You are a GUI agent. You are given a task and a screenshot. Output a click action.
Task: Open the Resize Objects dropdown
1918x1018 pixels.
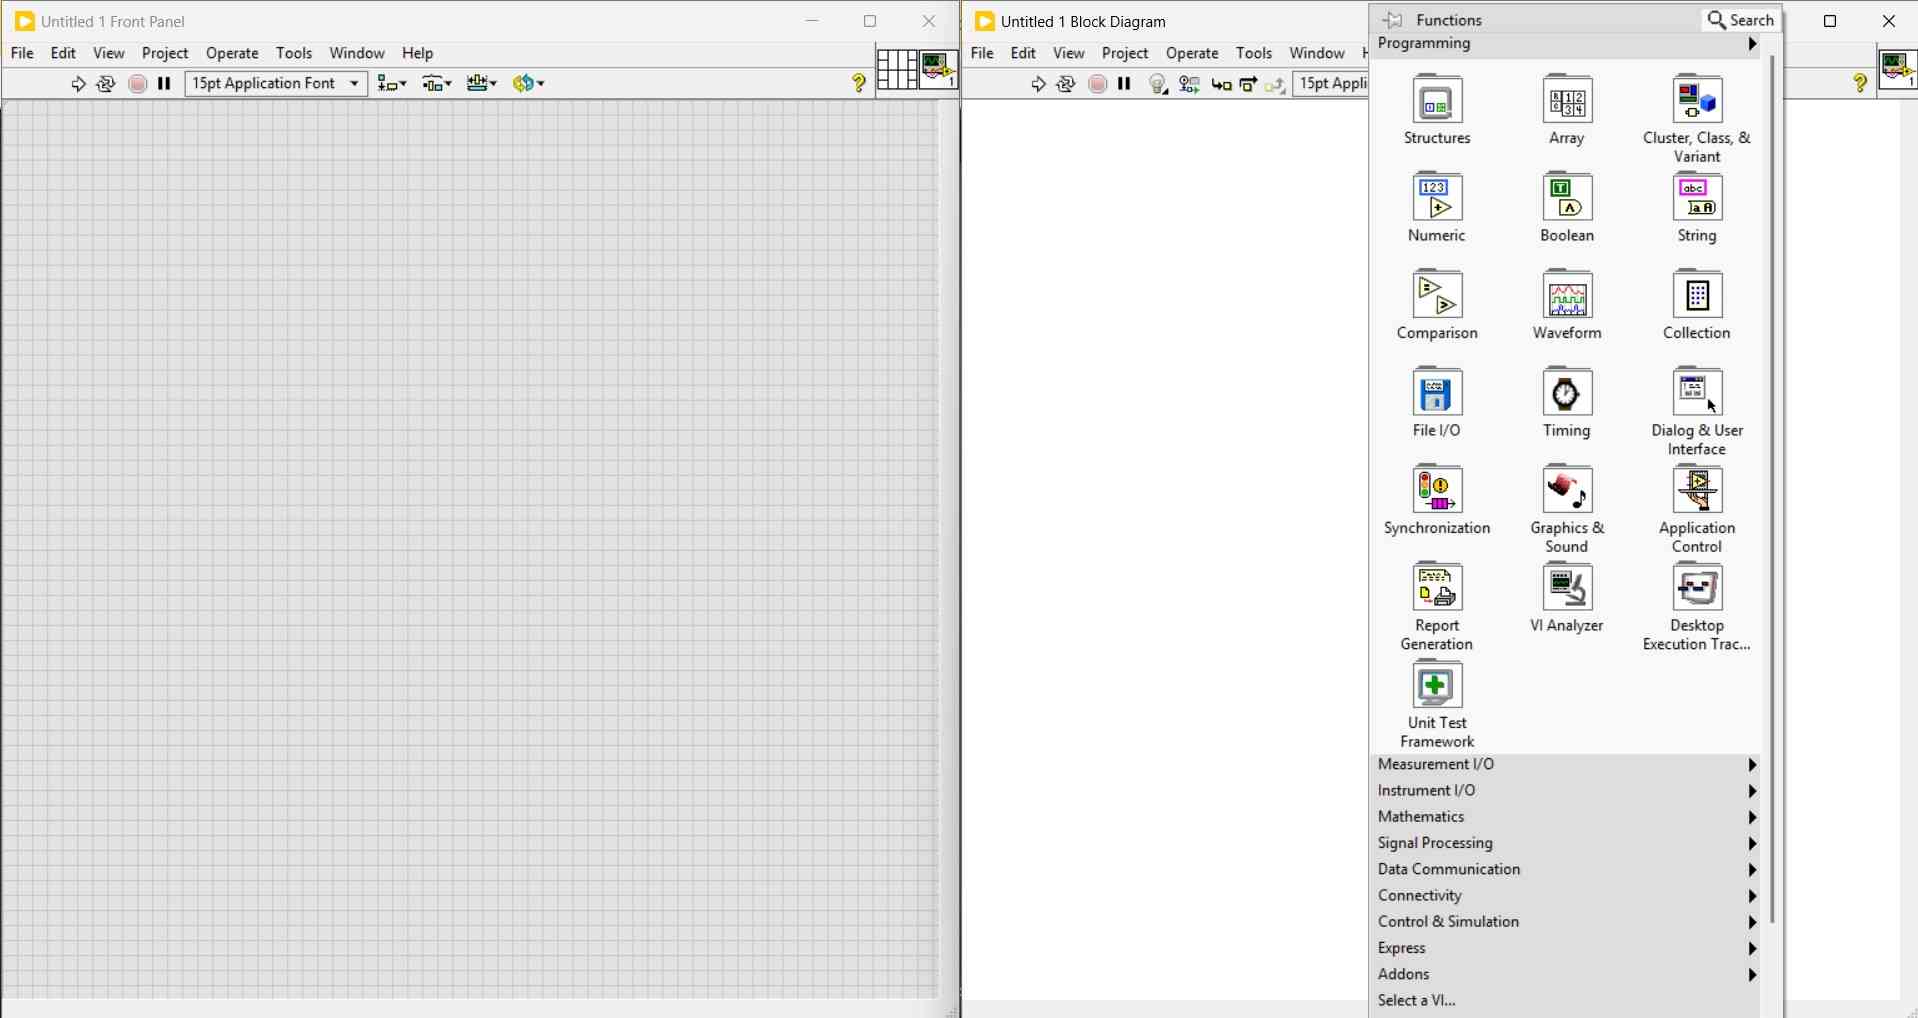[482, 84]
